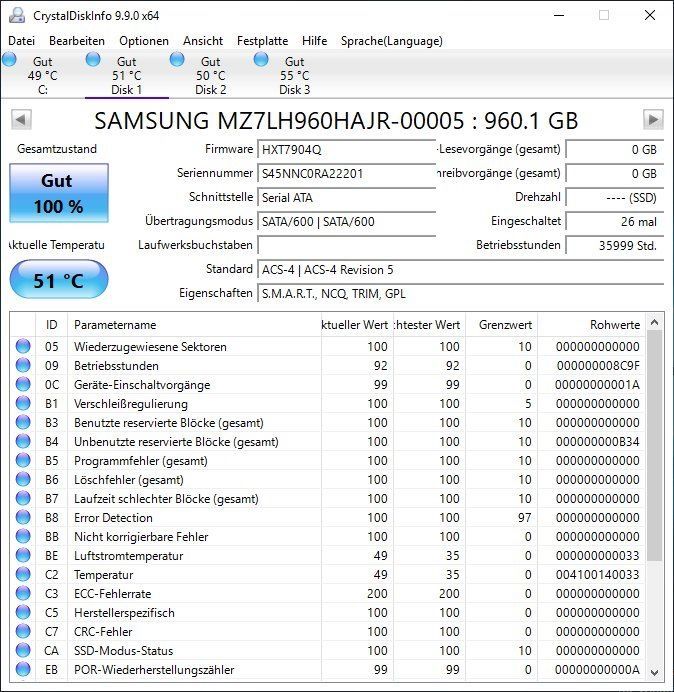Select the Disk 1 tab
Viewport: 674px width, 692px height.
tap(127, 75)
